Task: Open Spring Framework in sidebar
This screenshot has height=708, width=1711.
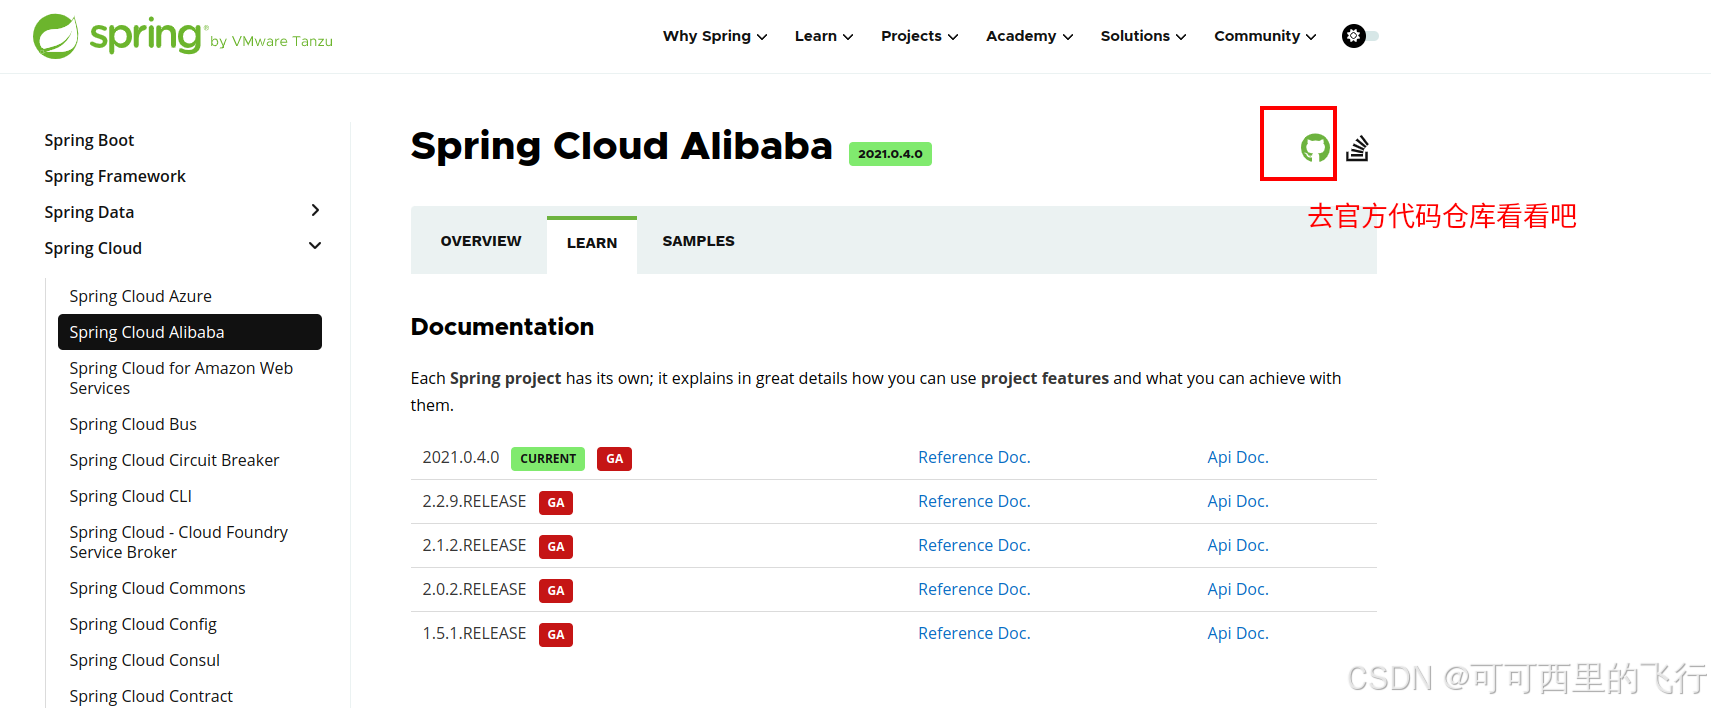Action: click(115, 176)
